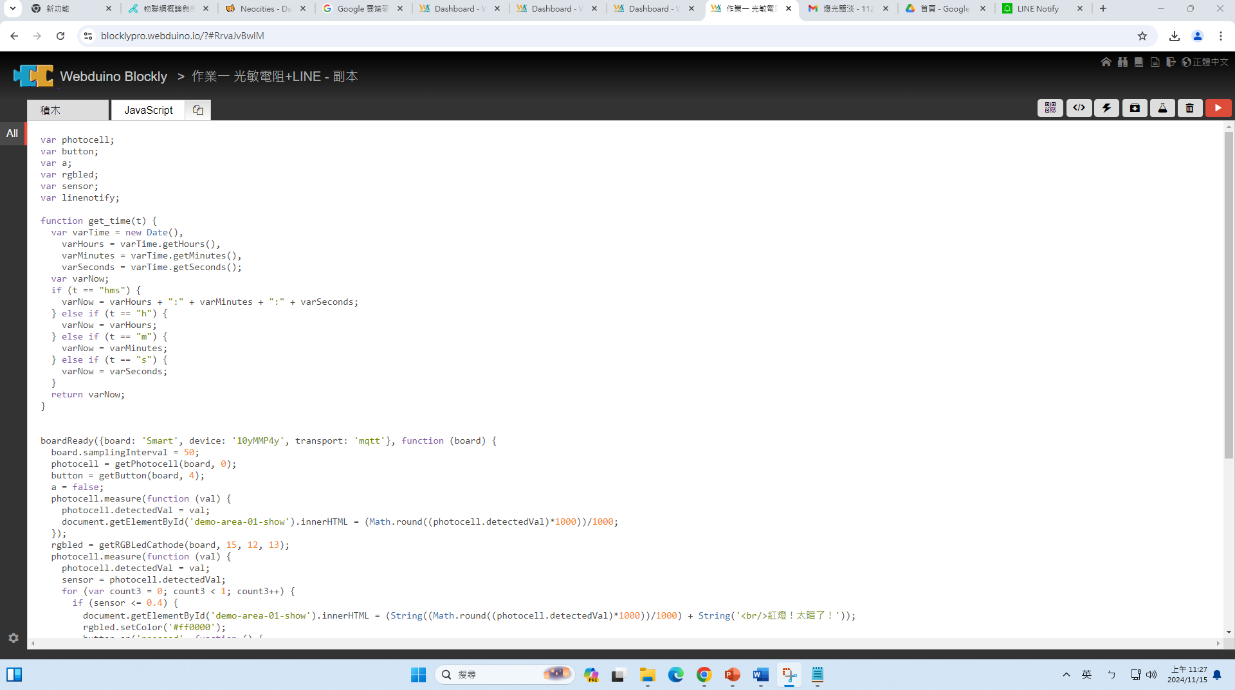Screen dimensions: 1235x690
Task: Open settings gear at bottom left
Action: pos(13,638)
